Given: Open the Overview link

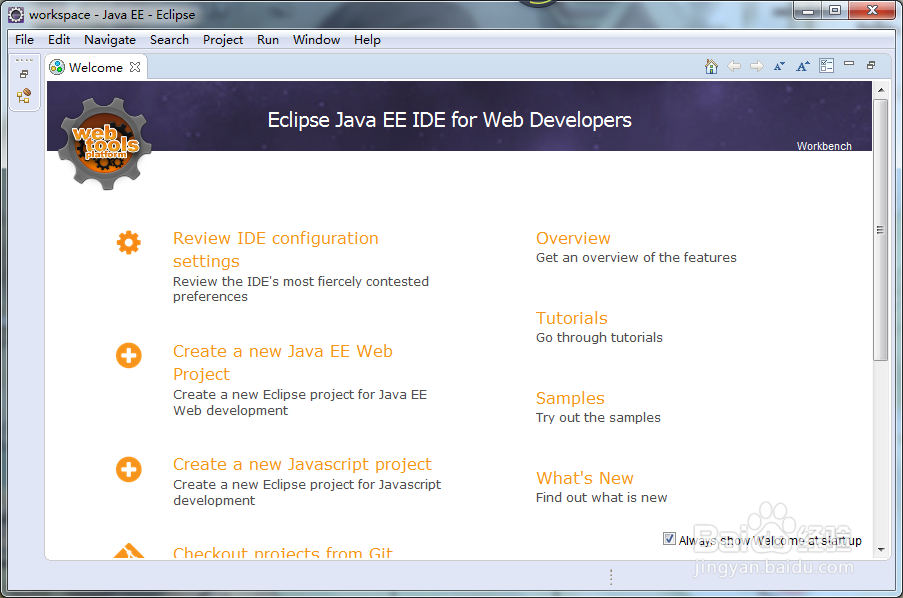Looking at the screenshot, I should [573, 239].
